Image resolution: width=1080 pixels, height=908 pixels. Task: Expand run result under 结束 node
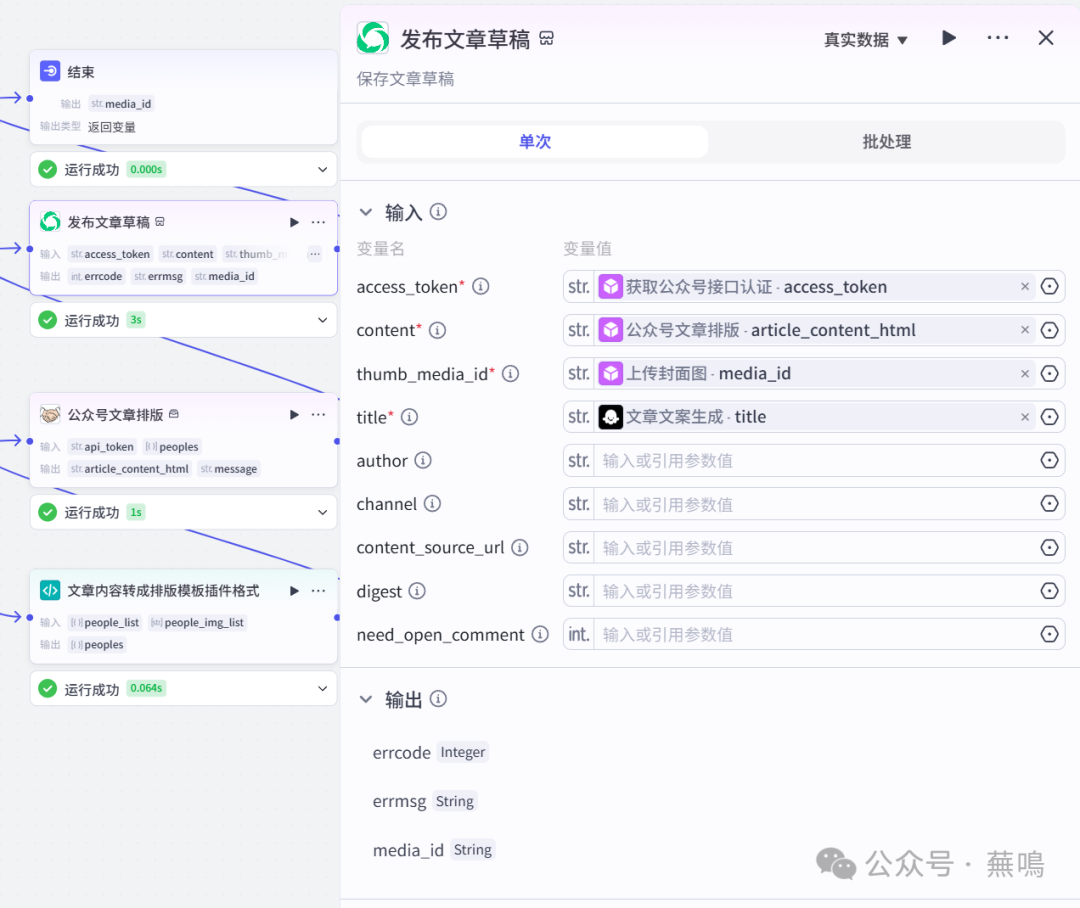coord(322,170)
